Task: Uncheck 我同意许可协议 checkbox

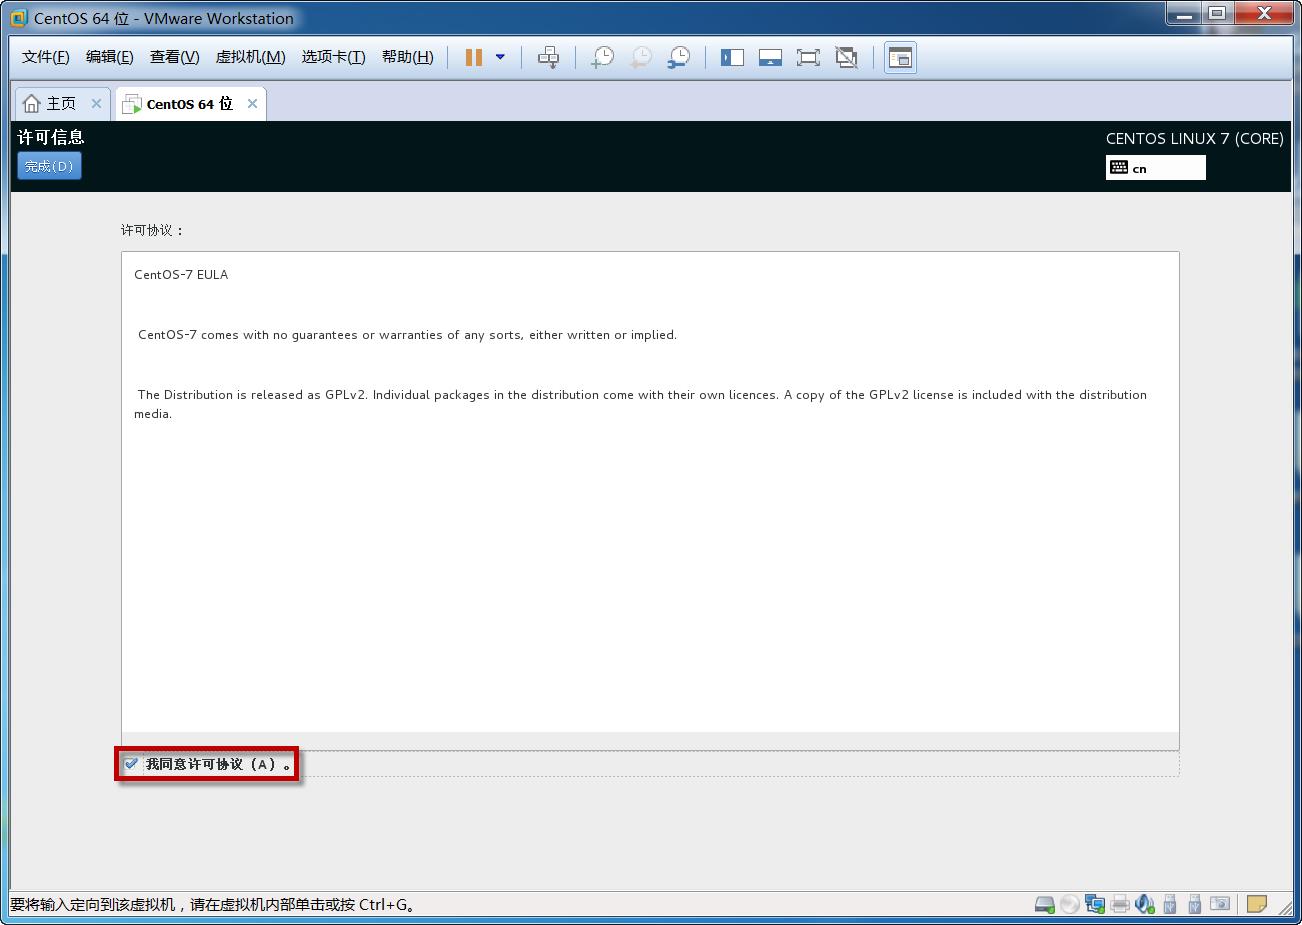Action: [x=131, y=763]
